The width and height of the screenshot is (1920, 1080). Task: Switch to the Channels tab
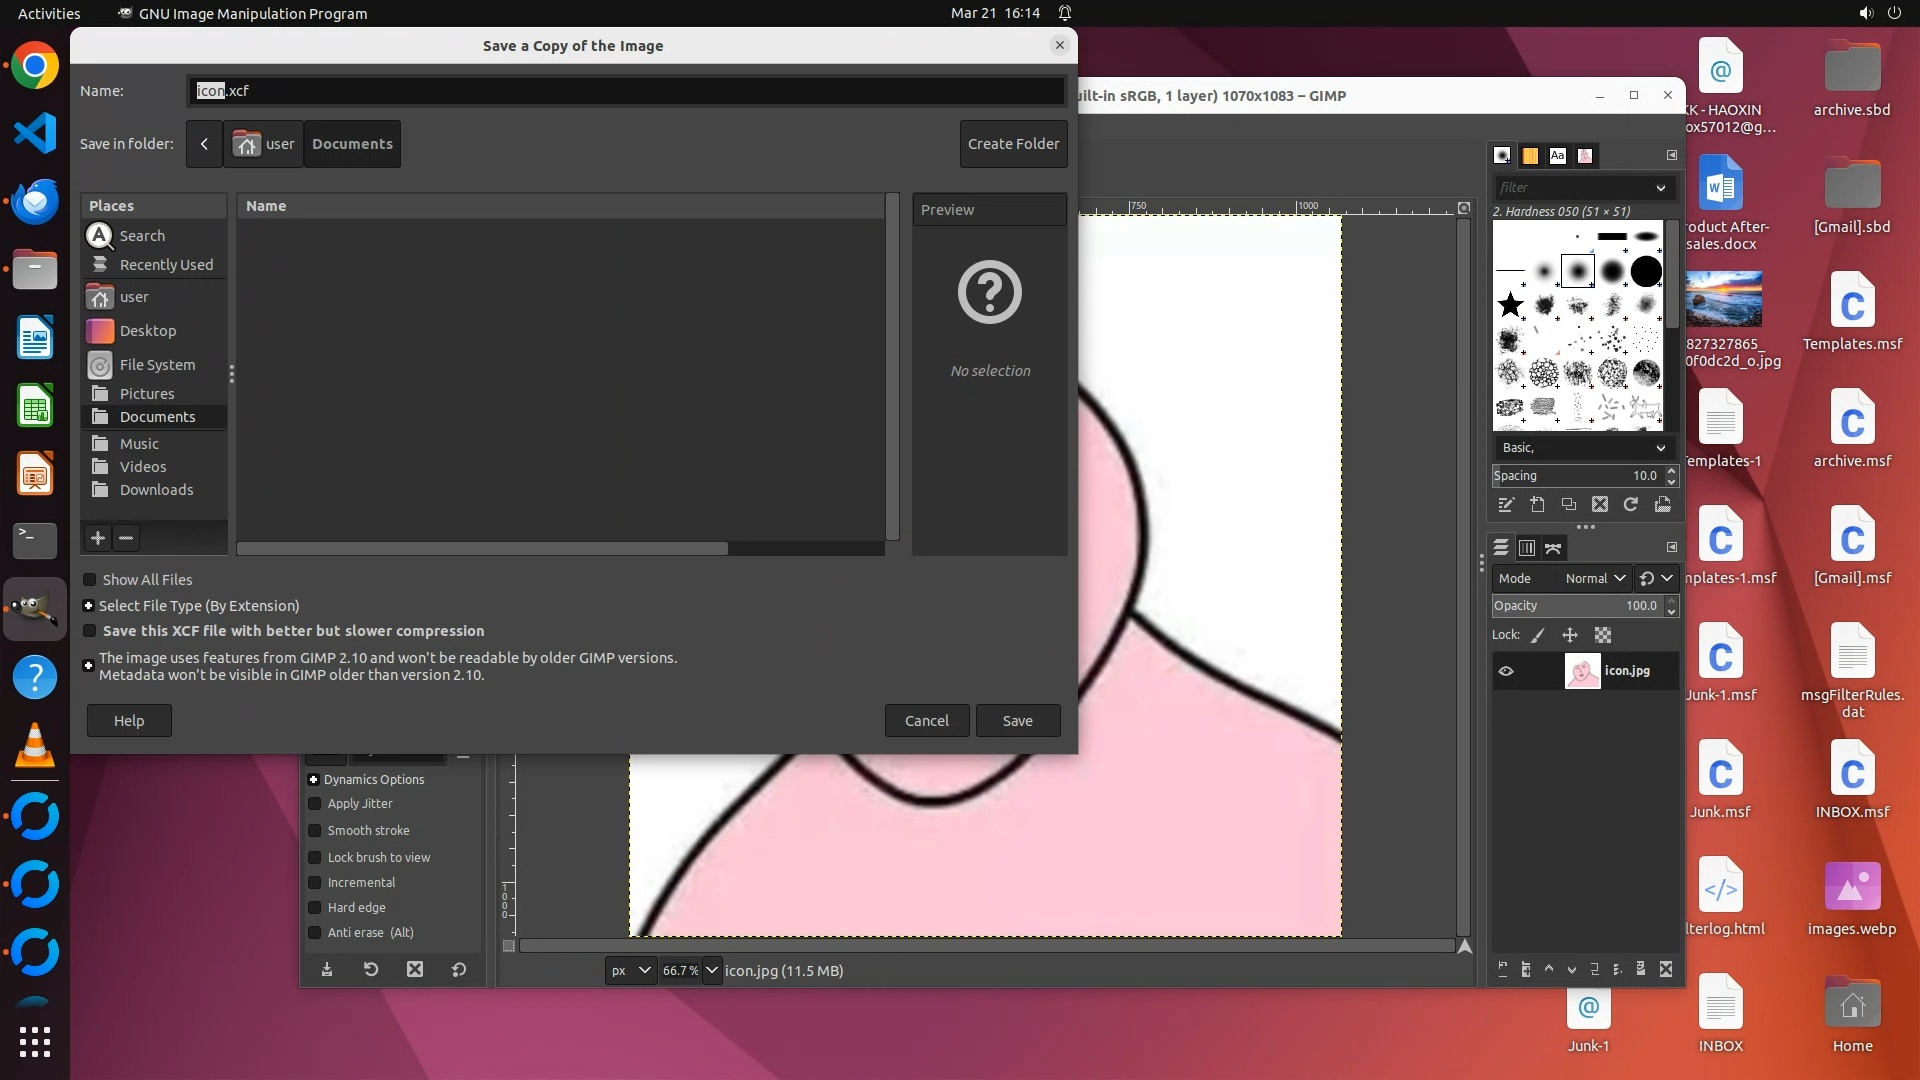(1527, 548)
